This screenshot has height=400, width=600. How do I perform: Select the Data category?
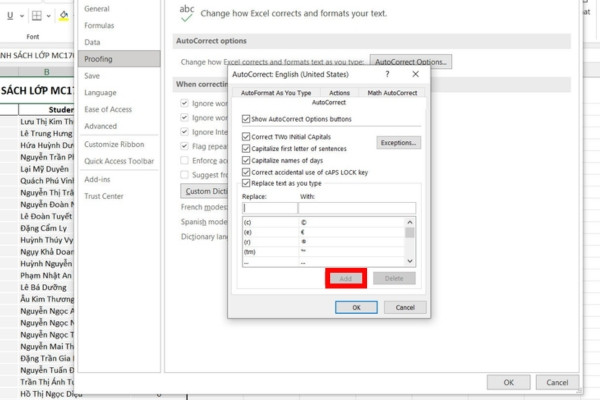(x=119, y=42)
